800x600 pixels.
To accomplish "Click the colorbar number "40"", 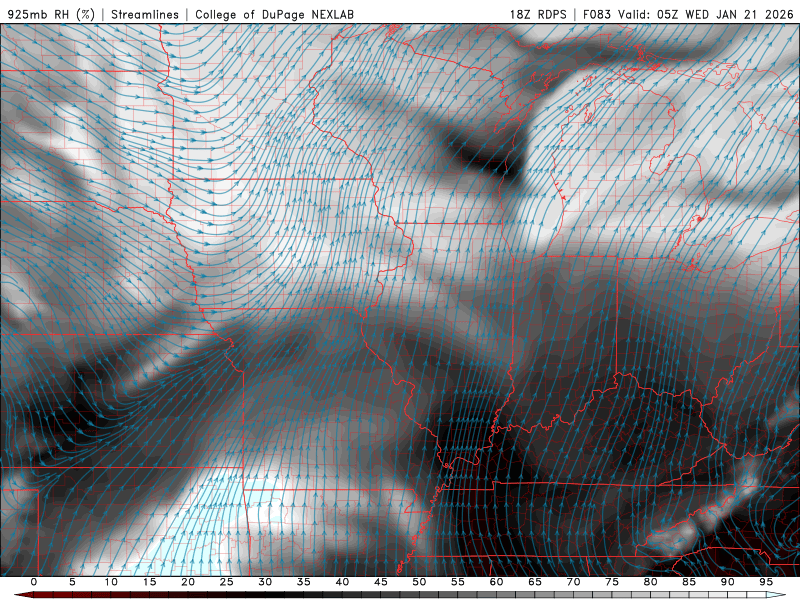I will pos(342,582).
